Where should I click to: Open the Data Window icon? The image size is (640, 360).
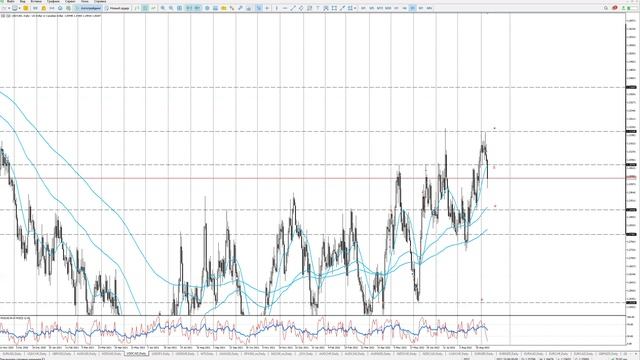tap(35, 8)
